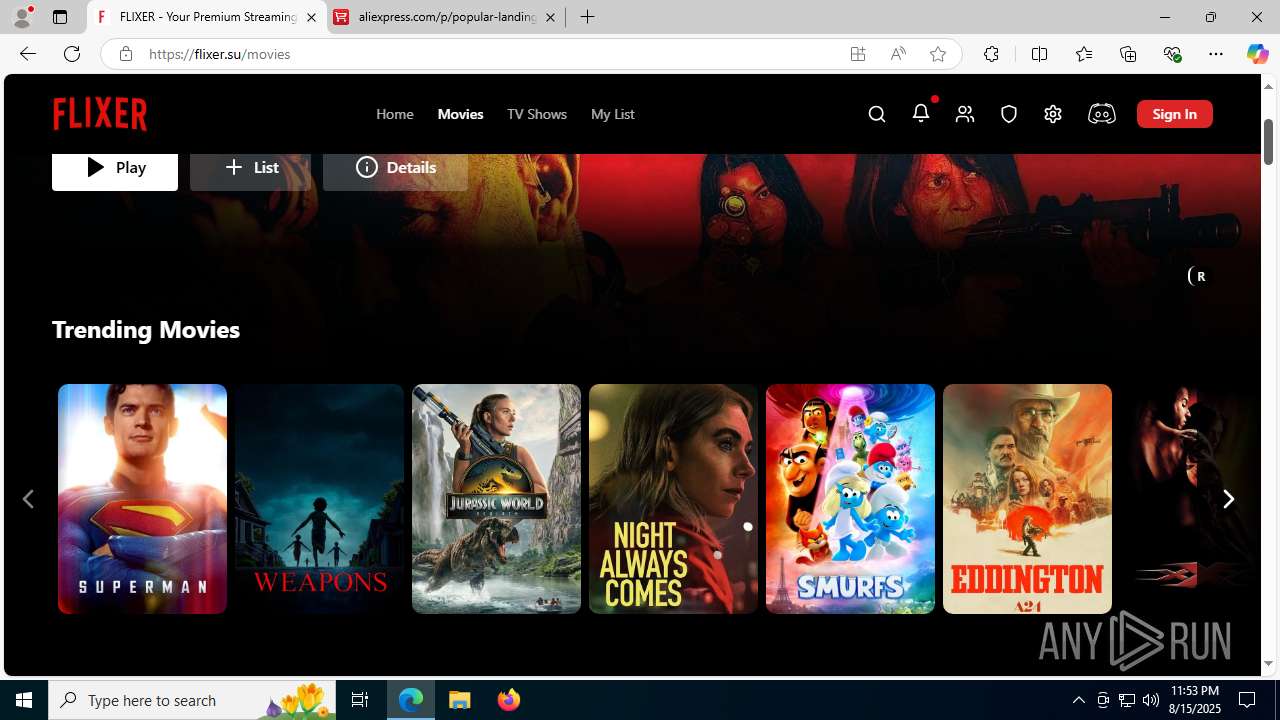1280x720 pixels.
Task: Open Collections in the browser toolbar
Action: [1128, 54]
